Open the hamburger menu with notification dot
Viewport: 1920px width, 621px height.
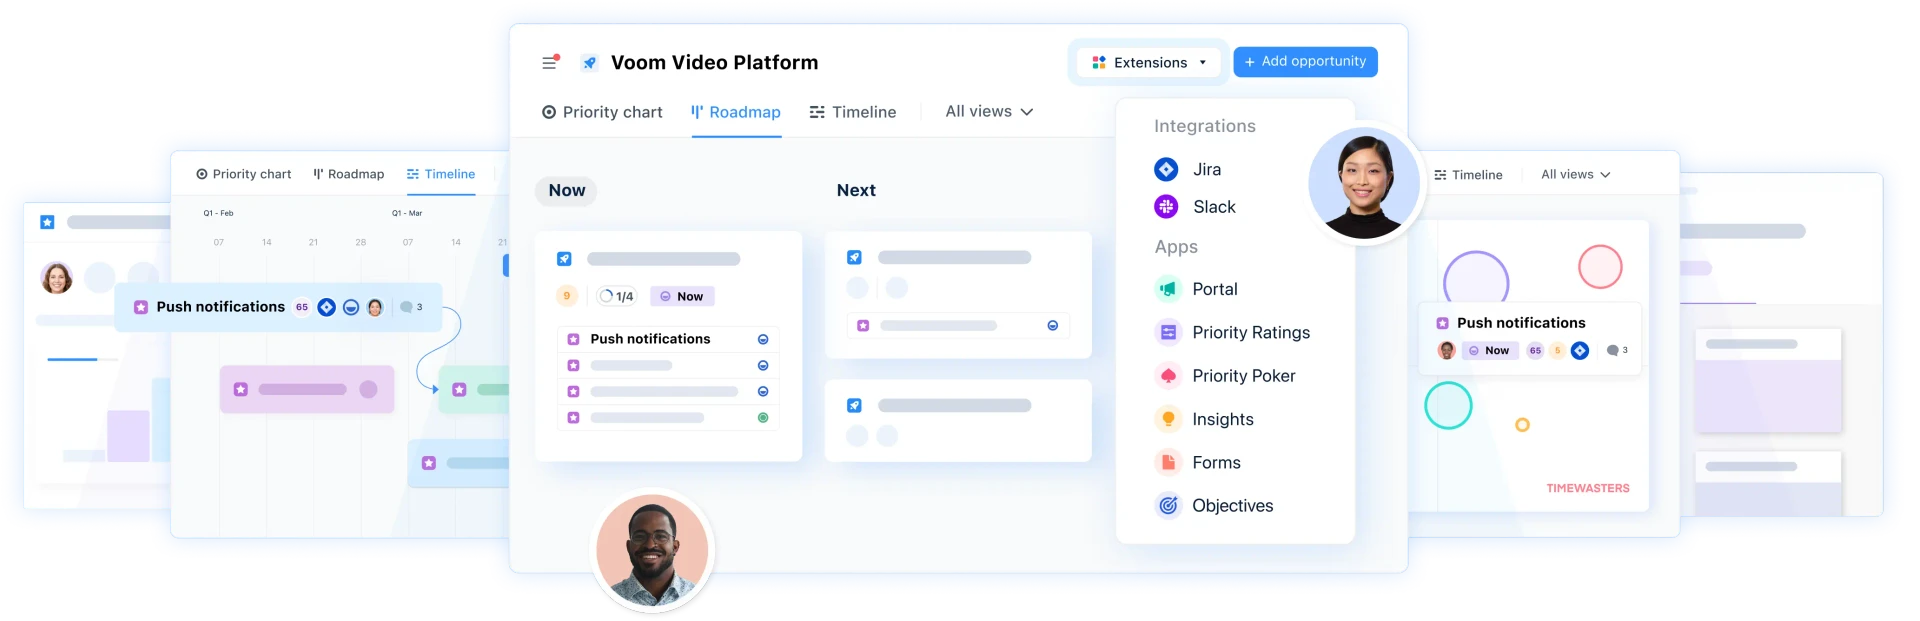pyautogui.click(x=550, y=62)
